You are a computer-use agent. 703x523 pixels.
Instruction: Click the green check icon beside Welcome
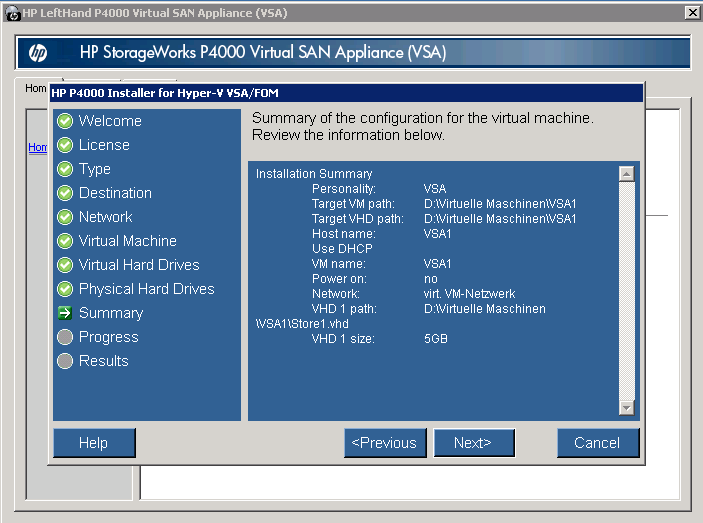65,121
